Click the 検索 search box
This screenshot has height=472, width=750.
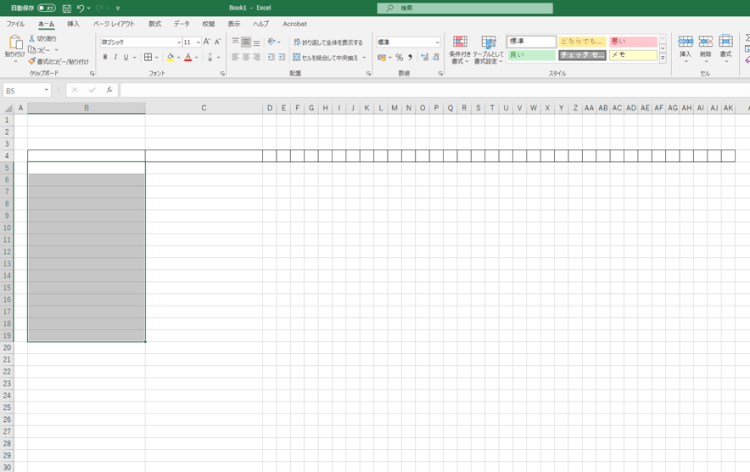(465, 7)
